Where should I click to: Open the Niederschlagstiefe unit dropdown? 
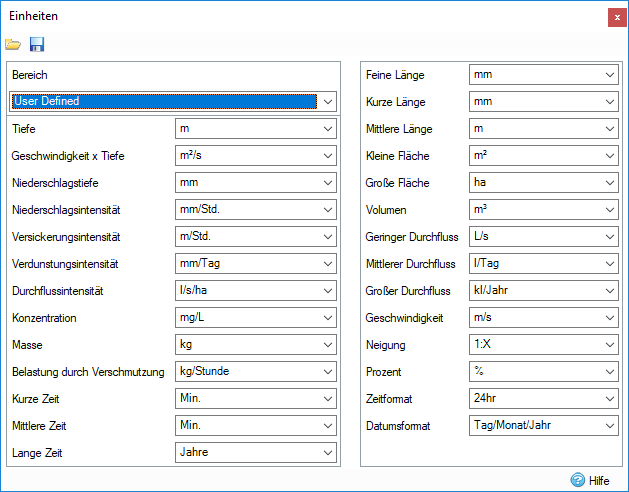point(327,183)
